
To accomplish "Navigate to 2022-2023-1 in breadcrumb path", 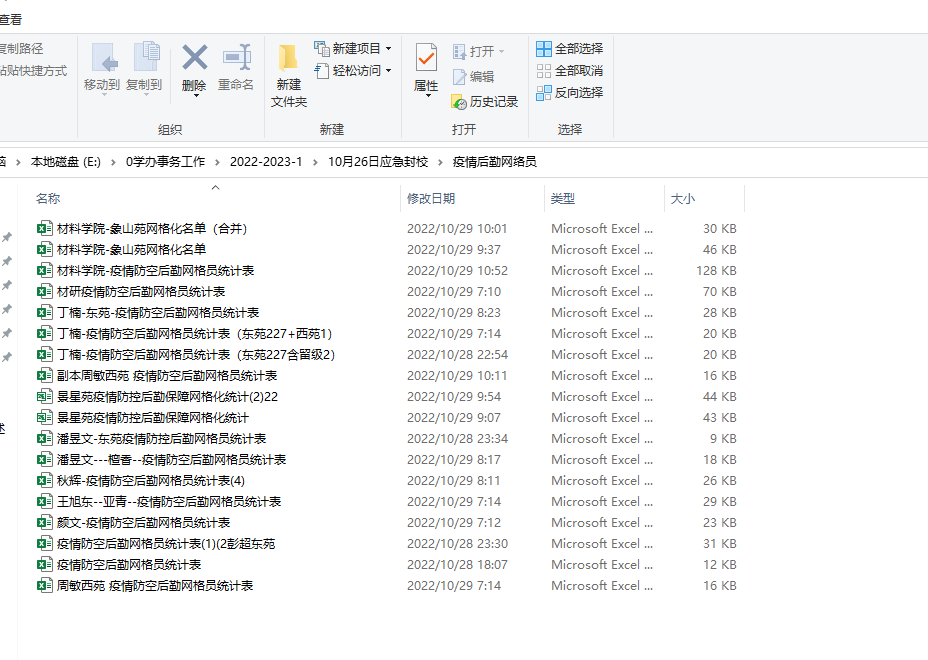I will pos(266,162).
